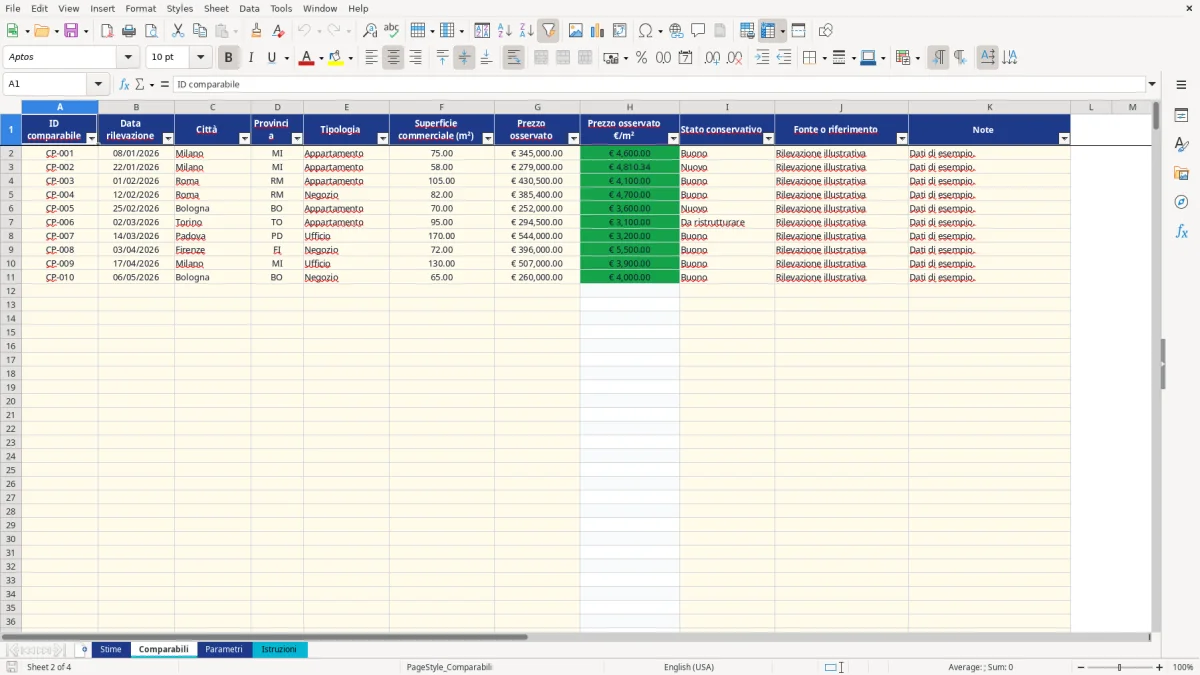
Task: Toggle Freeze Rows and Columns
Action: (x=769, y=31)
